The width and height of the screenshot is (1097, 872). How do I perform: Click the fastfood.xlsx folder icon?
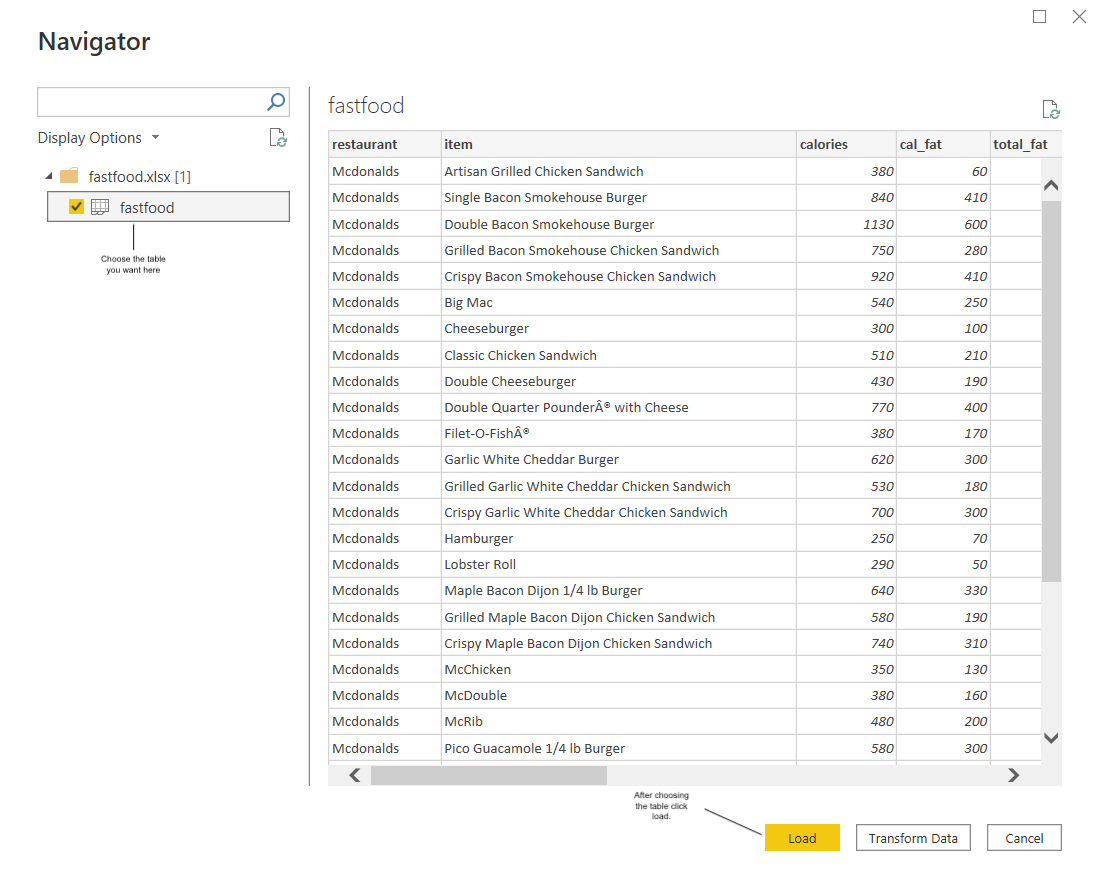point(69,176)
